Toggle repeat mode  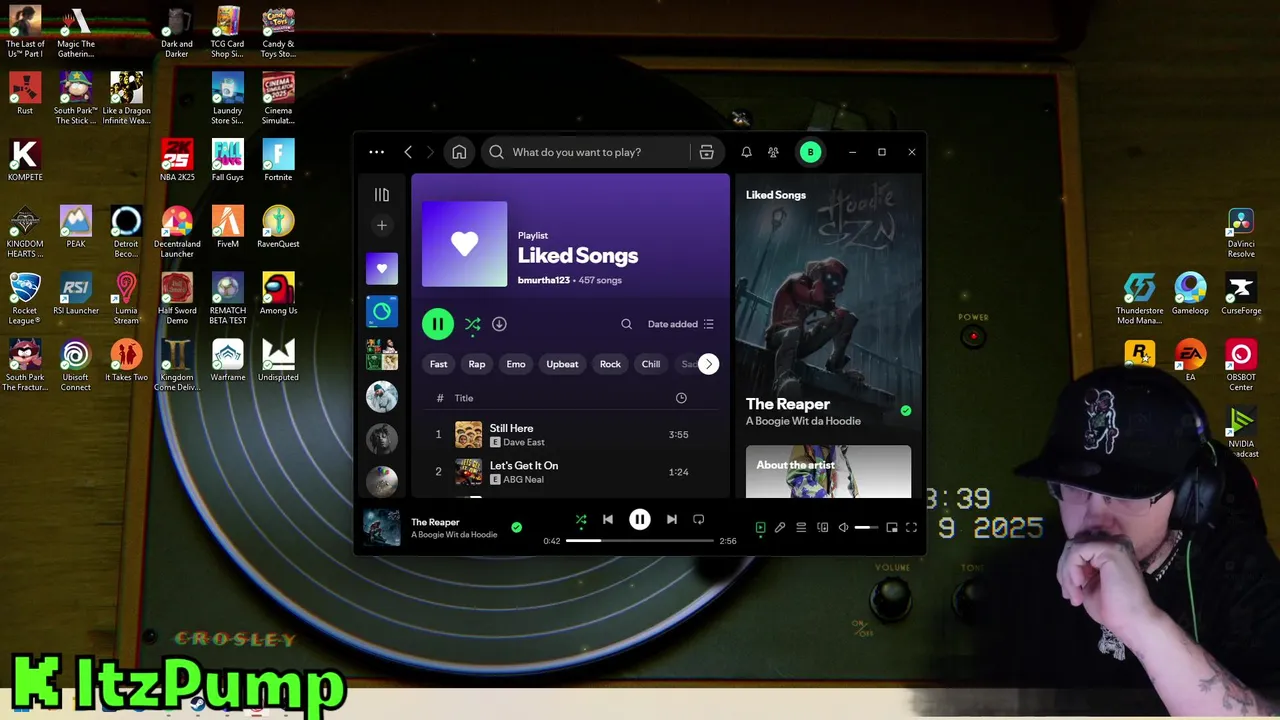pos(699,520)
